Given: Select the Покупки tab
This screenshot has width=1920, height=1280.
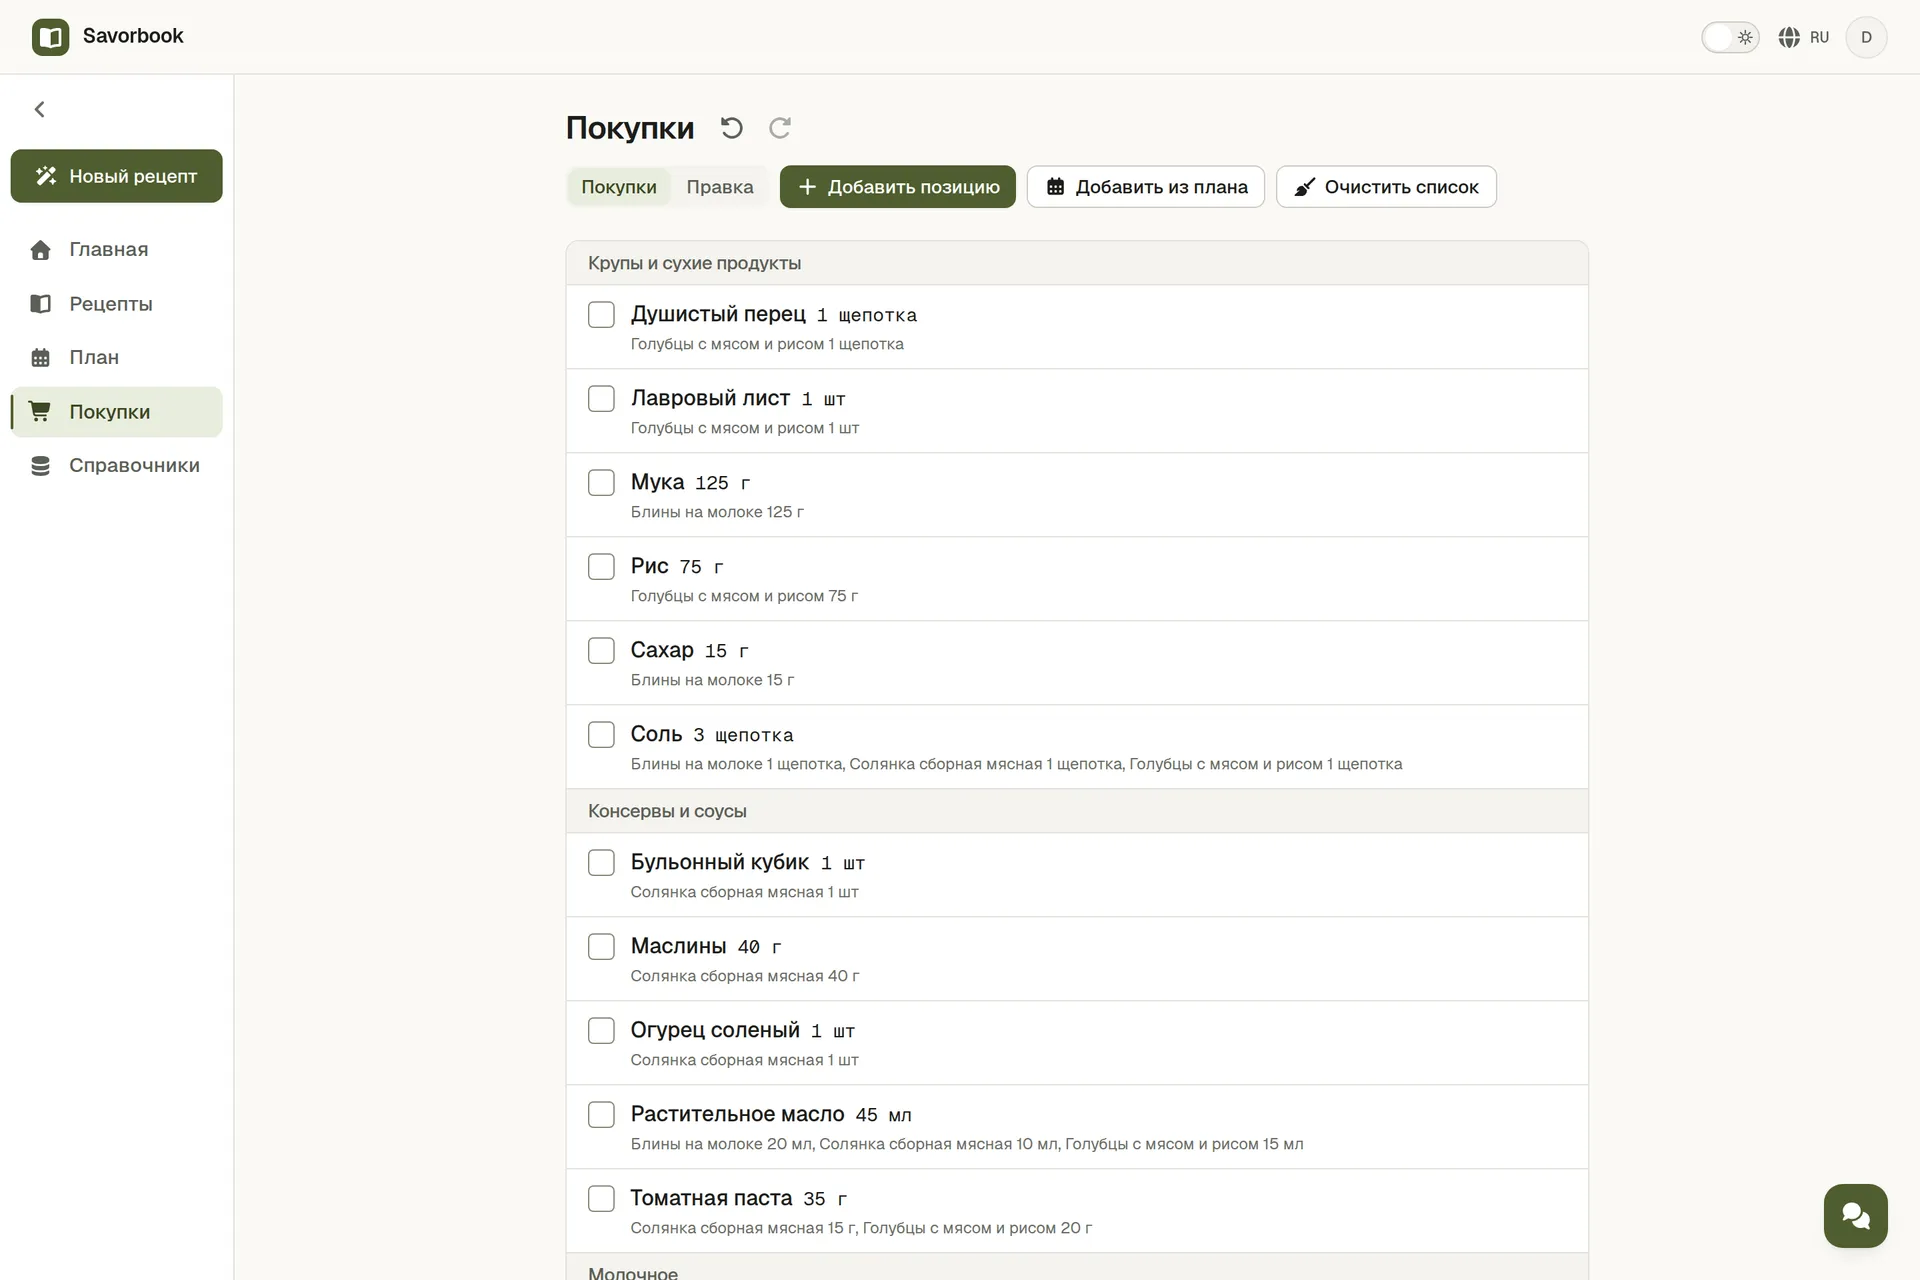Looking at the screenshot, I should [x=619, y=187].
